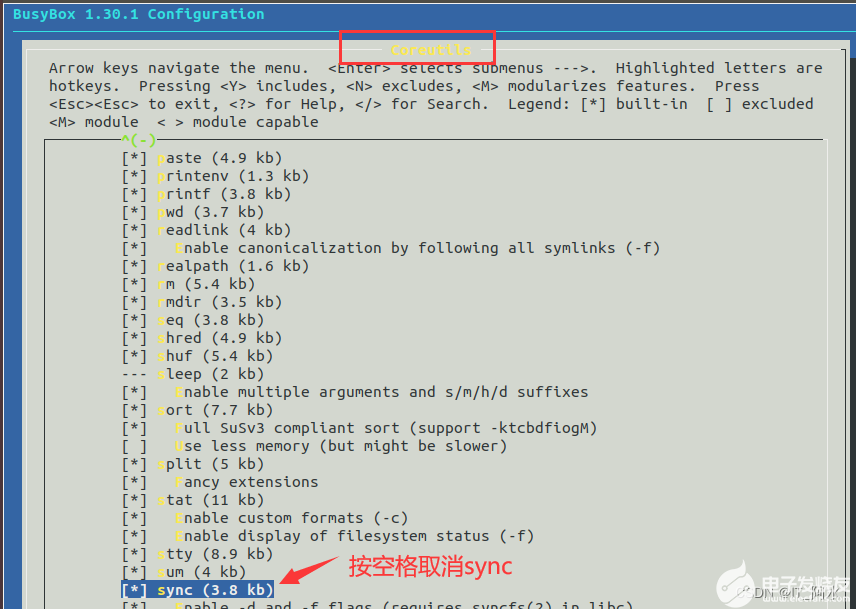Screen dimensions: 856x609
Task: Toggle the shuf (5.4 kb) checkbox
Action: coord(134,356)
